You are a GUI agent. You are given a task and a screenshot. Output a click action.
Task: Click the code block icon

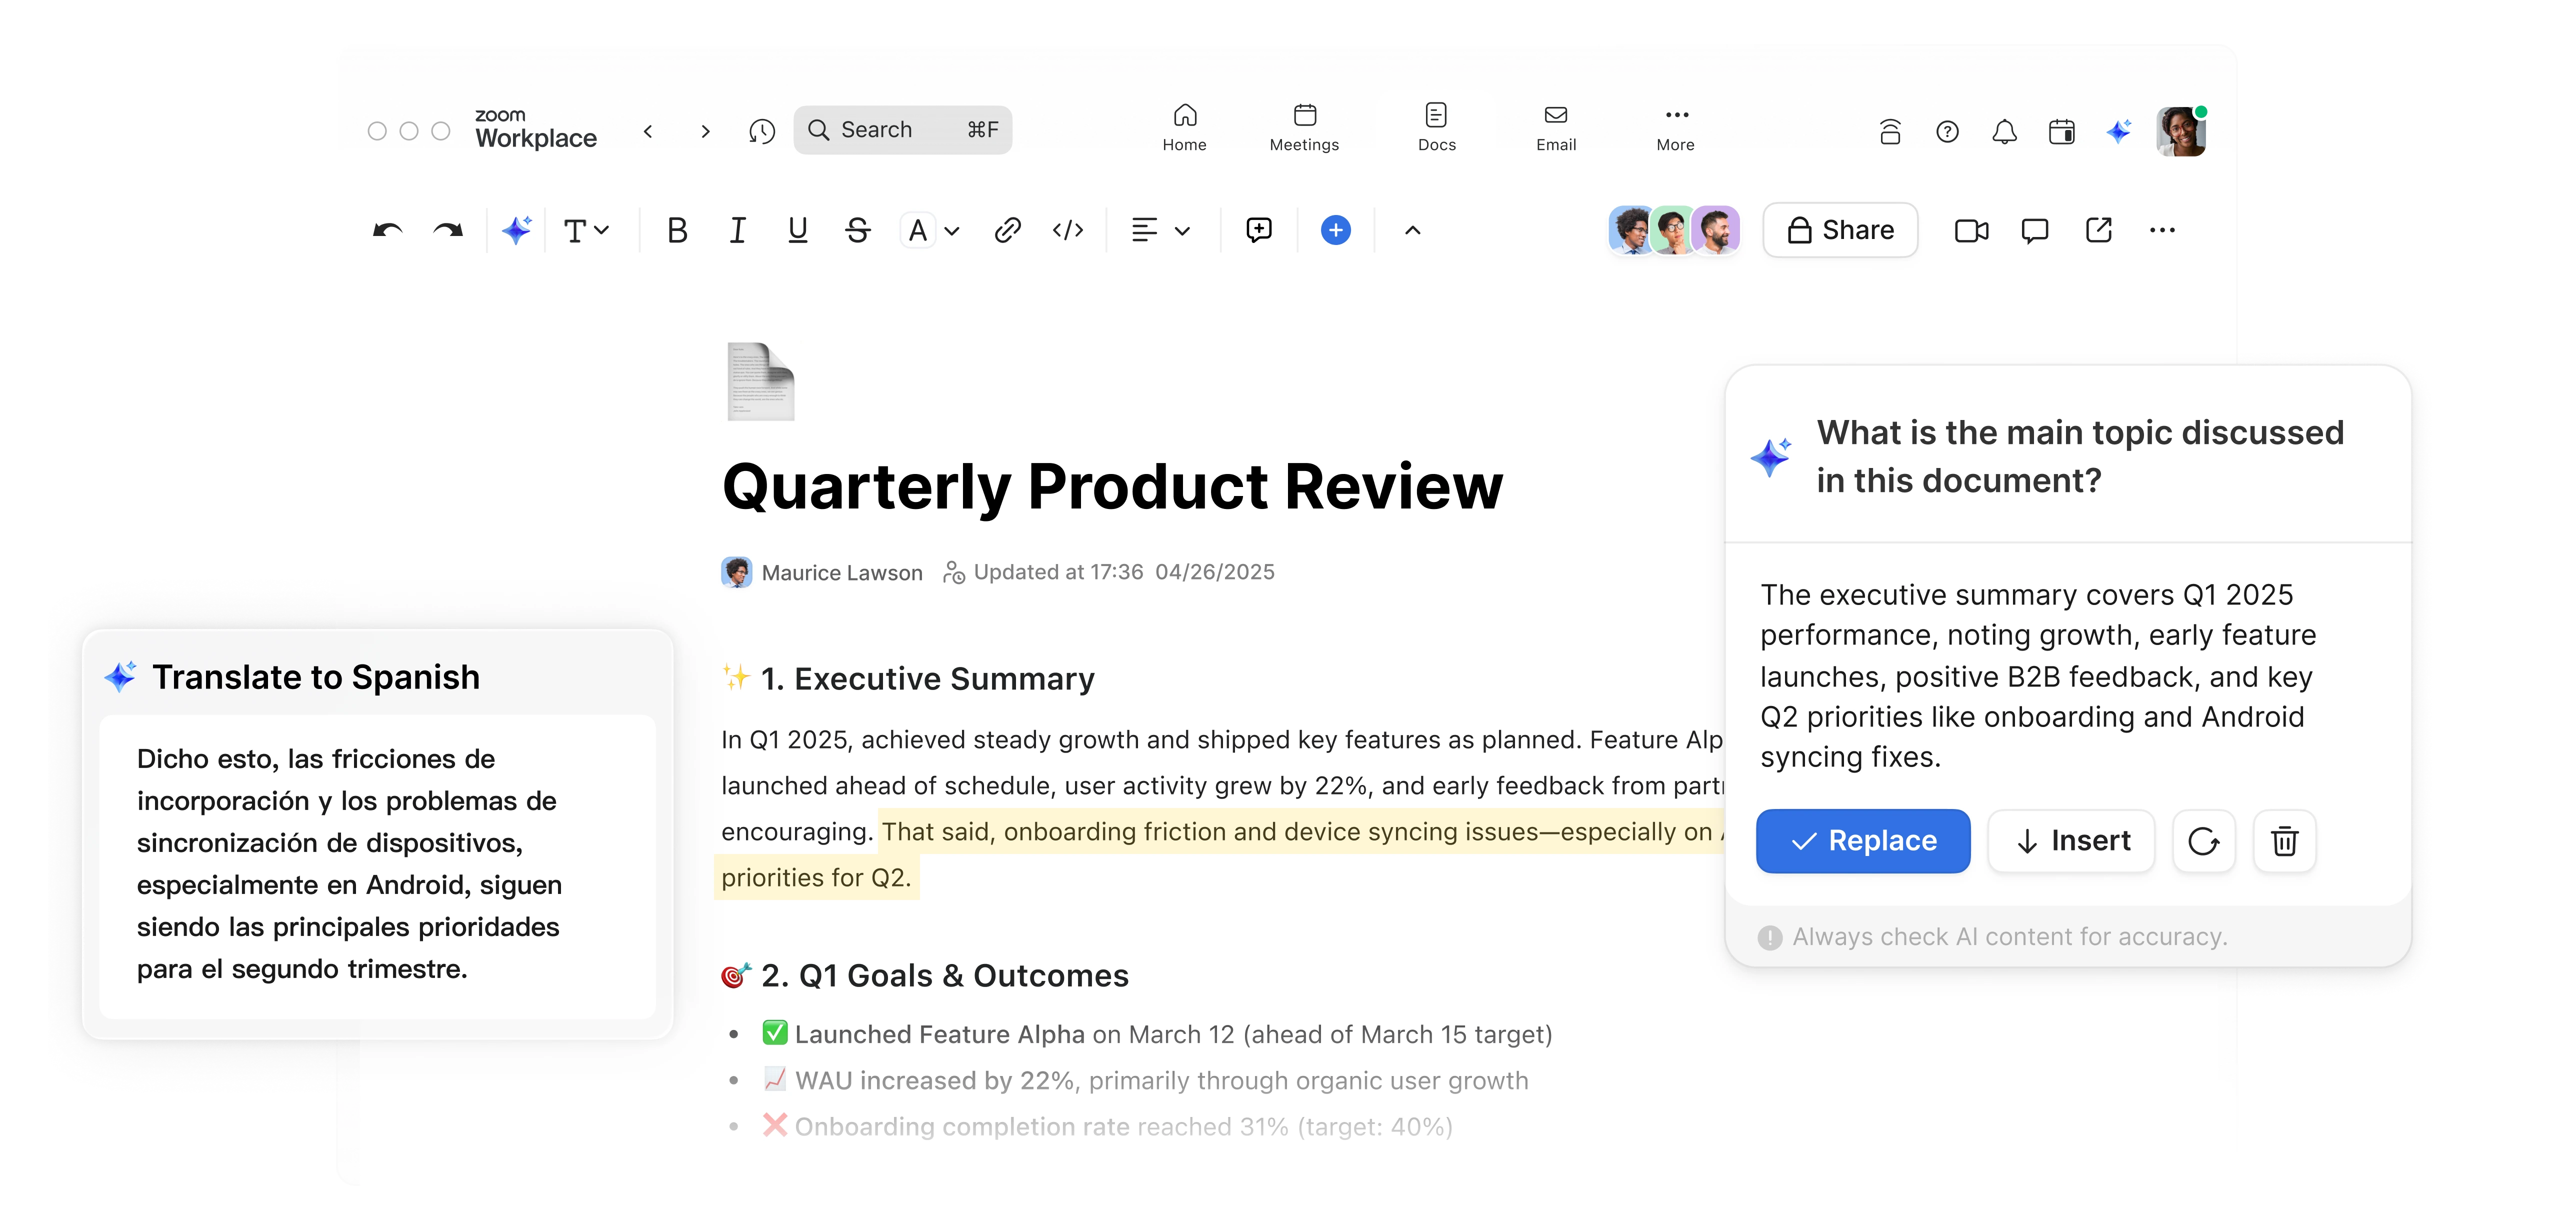[1068, 230]
